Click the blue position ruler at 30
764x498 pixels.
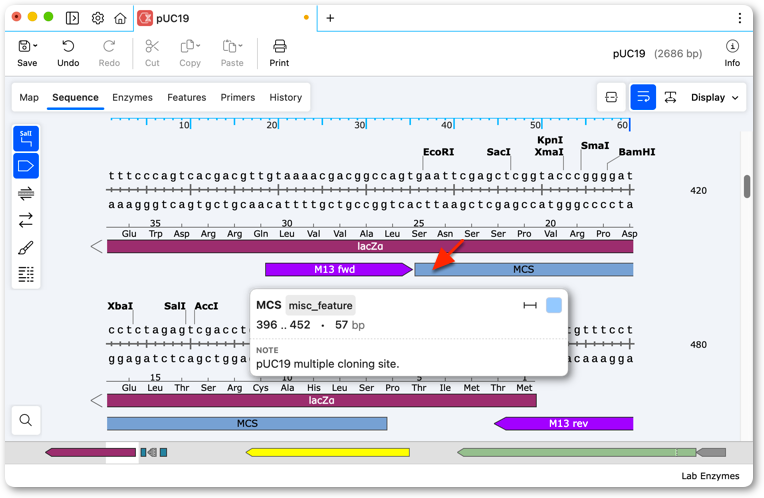point(361,124)
